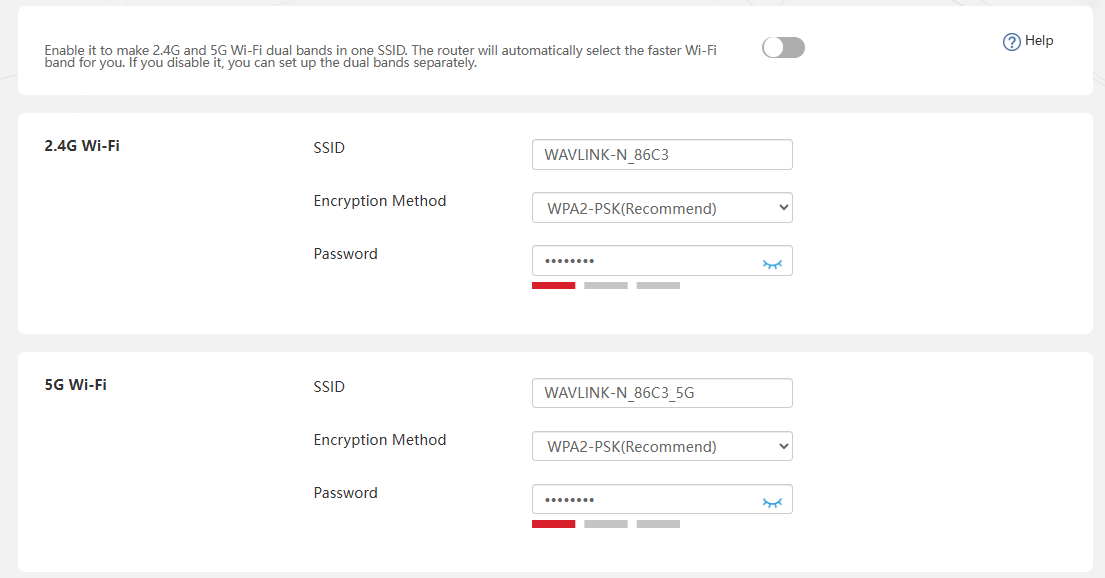
Task: Click the 5G Encryption Method label
Action: (380, 440)
